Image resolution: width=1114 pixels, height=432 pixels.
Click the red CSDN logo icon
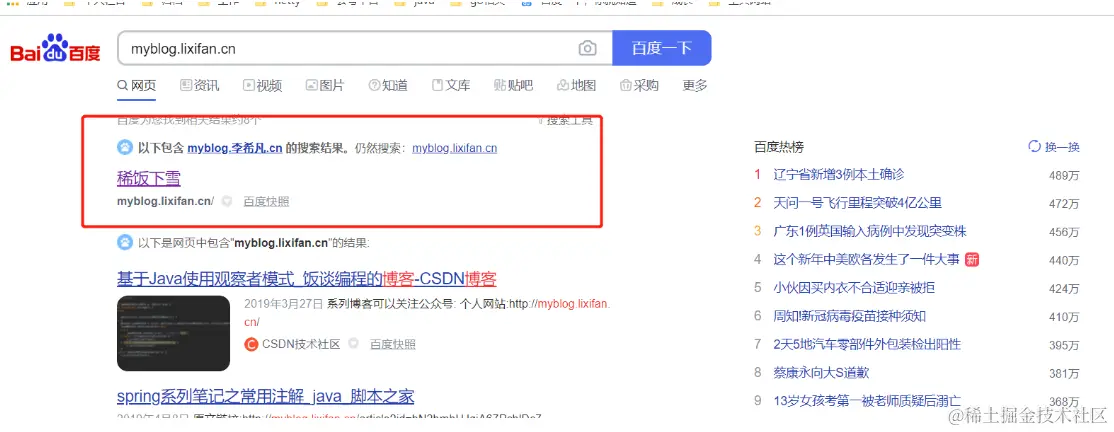[250, 345]
